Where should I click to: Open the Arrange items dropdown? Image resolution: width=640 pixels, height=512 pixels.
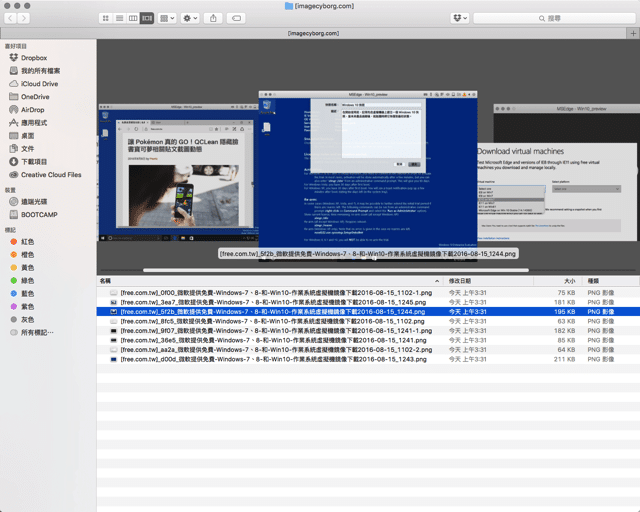tap(166, 18)
